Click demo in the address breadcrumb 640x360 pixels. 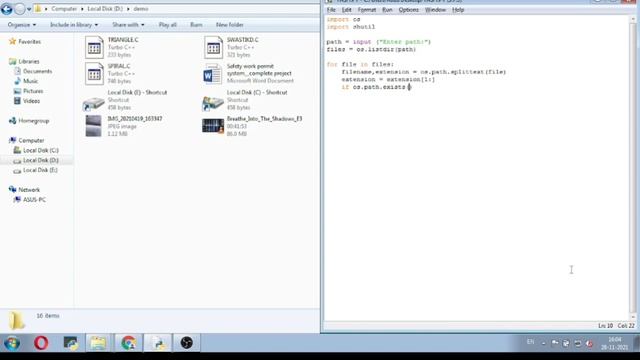pyautogui.click(x=141, y=9)
